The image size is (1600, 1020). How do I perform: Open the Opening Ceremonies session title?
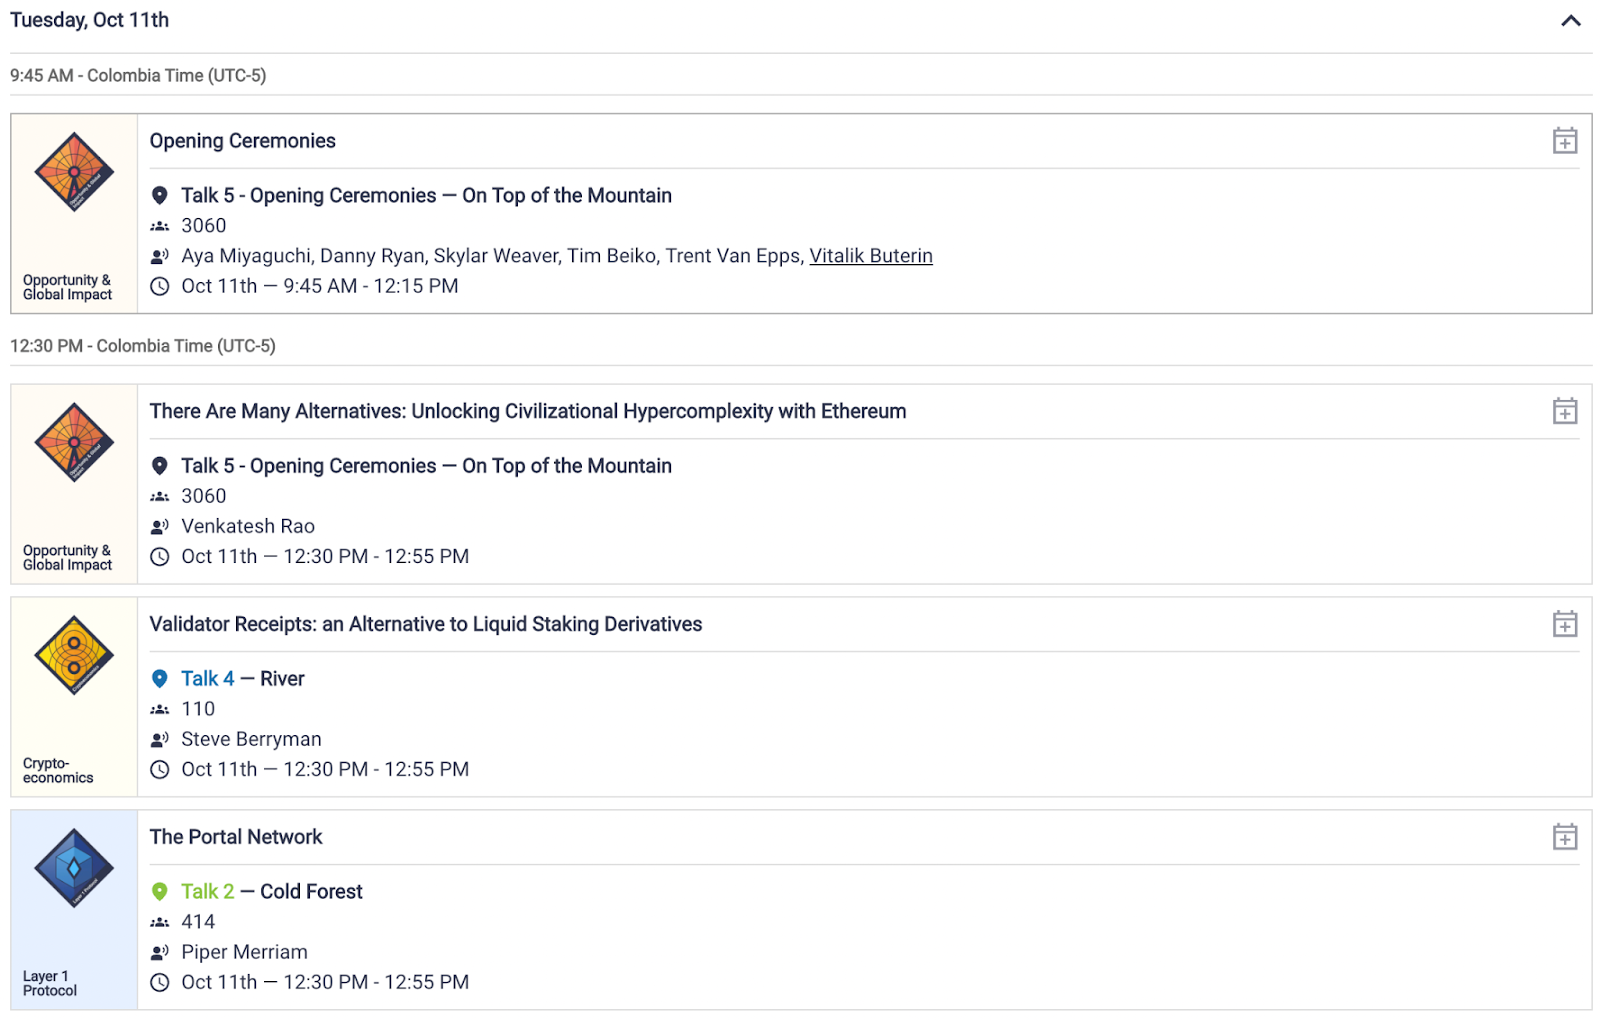click(x=243, y=141)
